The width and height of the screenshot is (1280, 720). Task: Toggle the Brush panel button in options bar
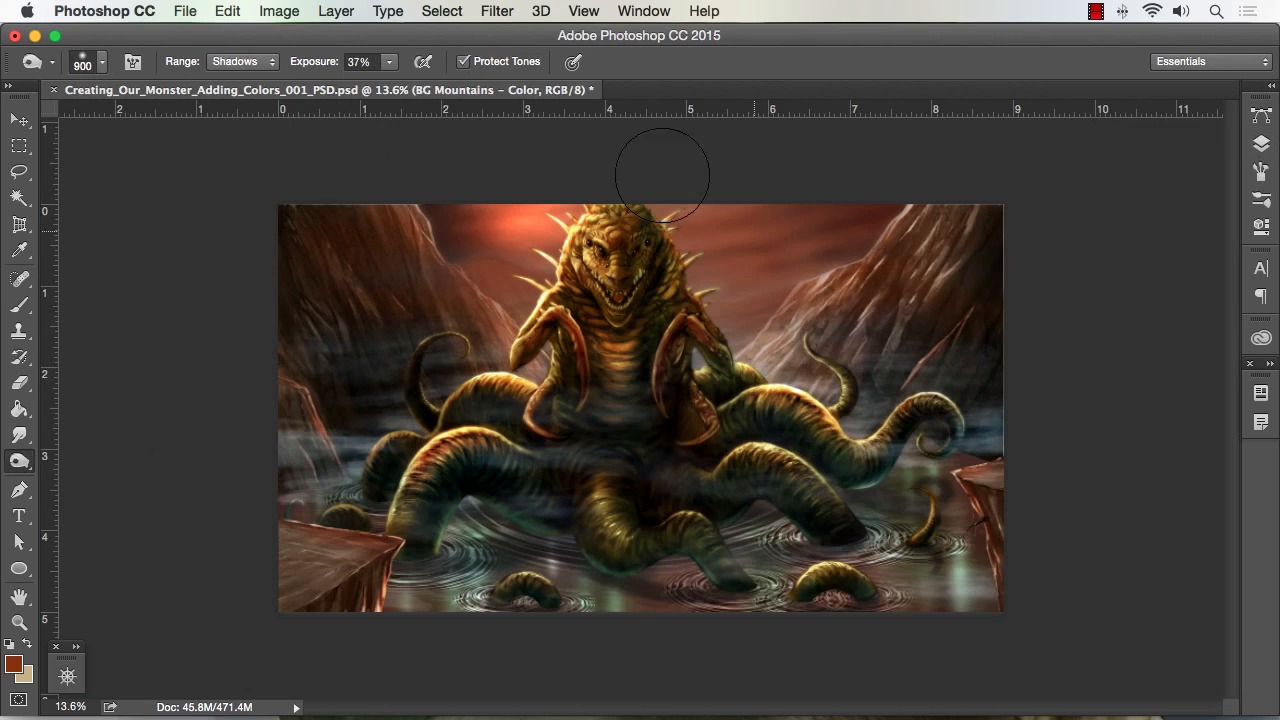pos(133,62)
